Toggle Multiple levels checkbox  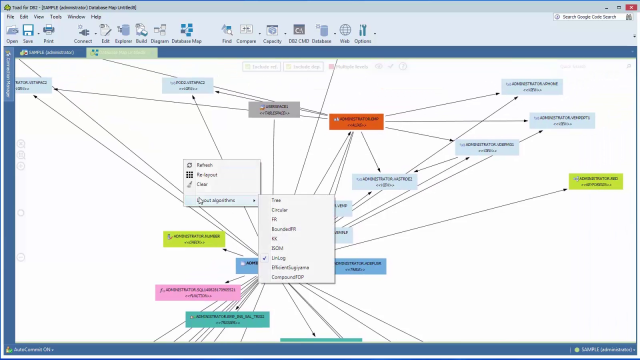331,67
